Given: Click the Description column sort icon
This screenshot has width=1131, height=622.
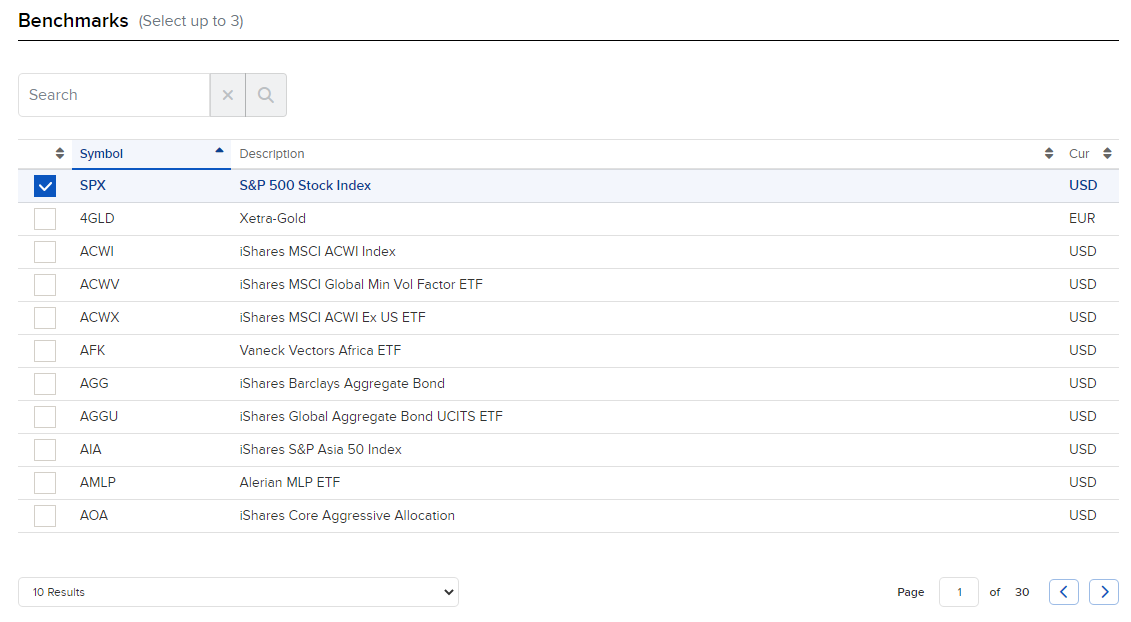Looking at the screenshot, I should click(1048, 153).
